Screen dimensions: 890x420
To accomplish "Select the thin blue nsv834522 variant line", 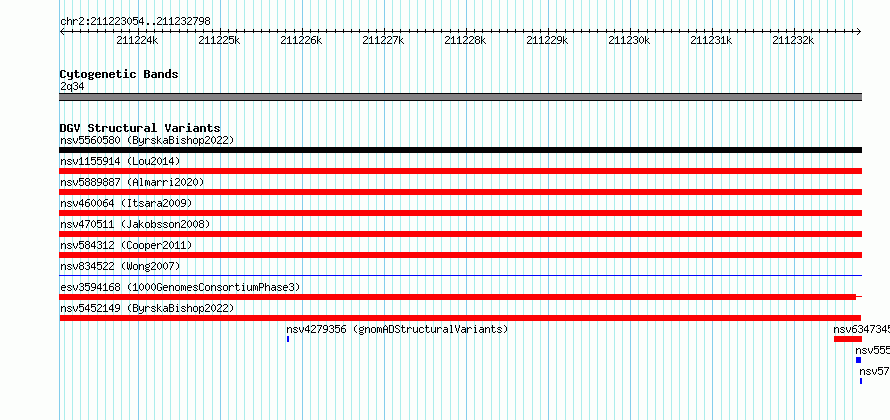I will point(460,276).
